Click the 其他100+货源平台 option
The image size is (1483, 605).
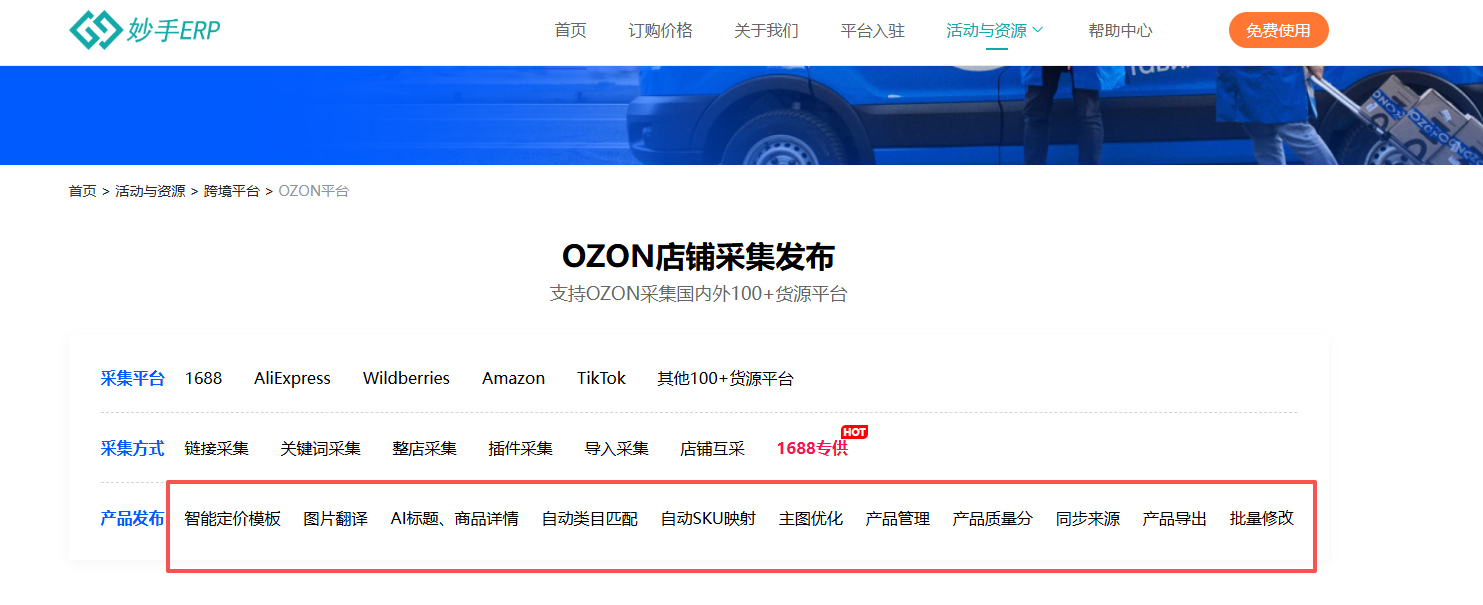click(x=725, y=378)
